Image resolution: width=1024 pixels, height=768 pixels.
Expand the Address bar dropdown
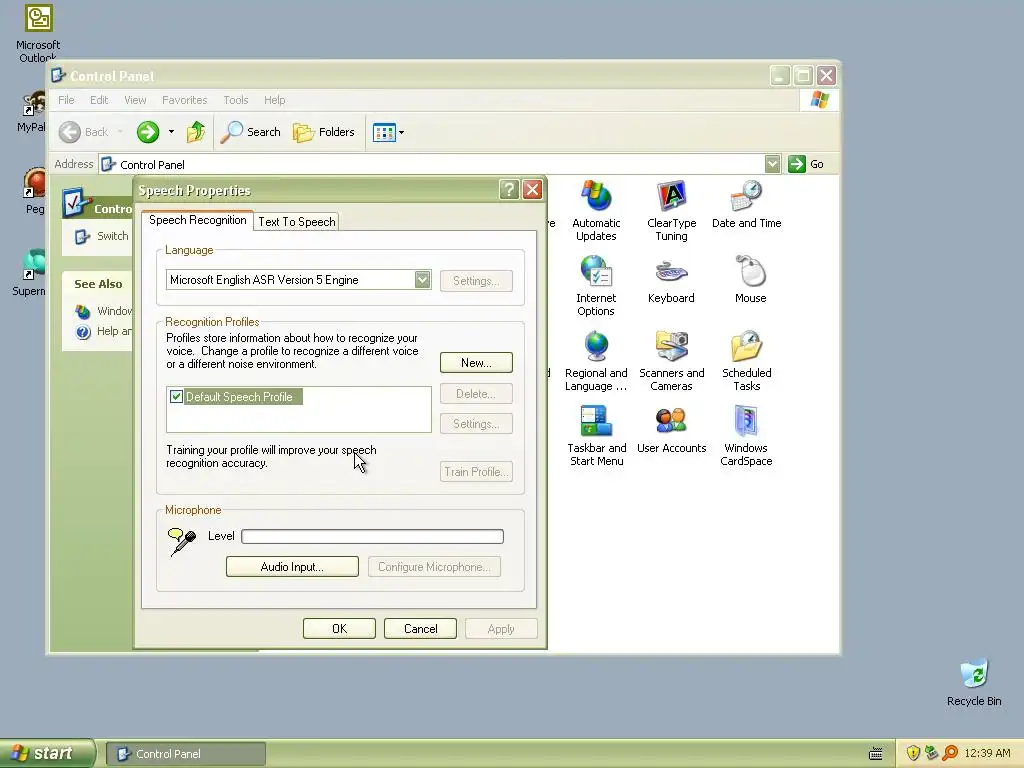tap(772, 164)
